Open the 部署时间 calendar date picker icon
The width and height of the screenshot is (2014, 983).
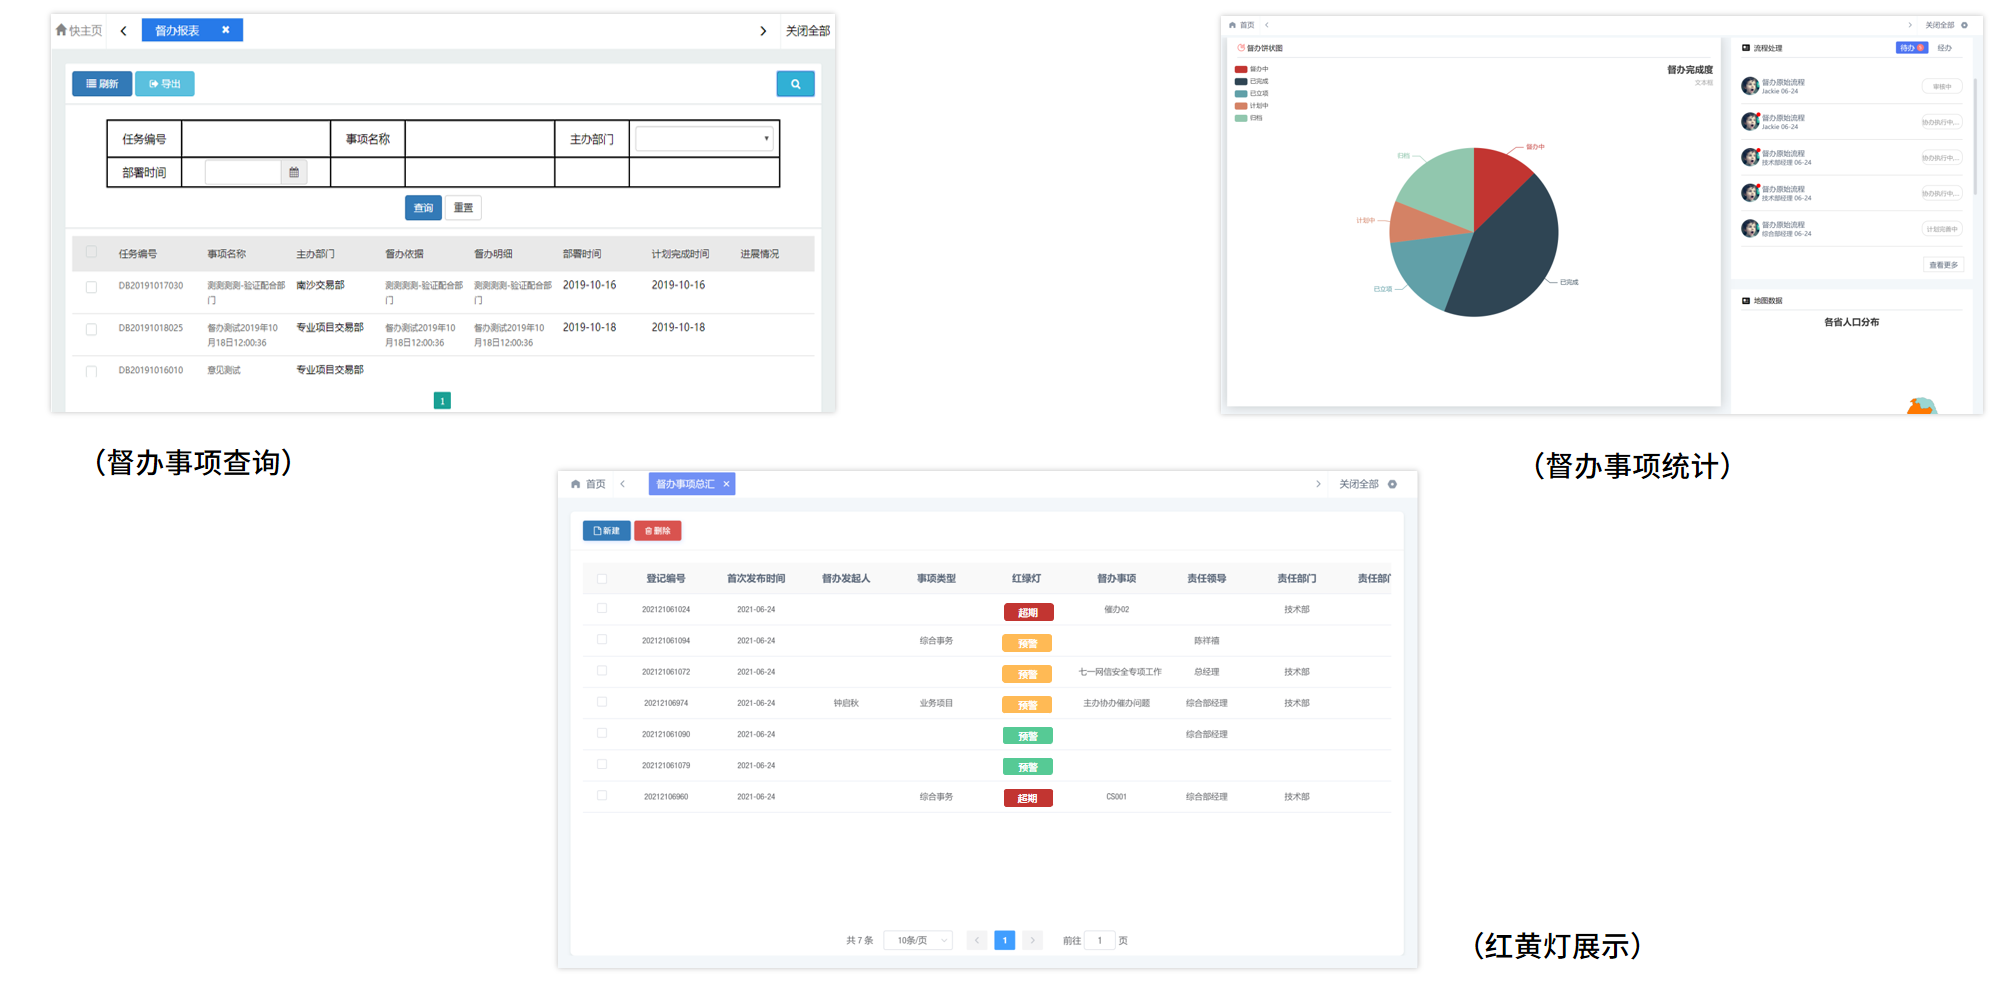click(294, 173)
